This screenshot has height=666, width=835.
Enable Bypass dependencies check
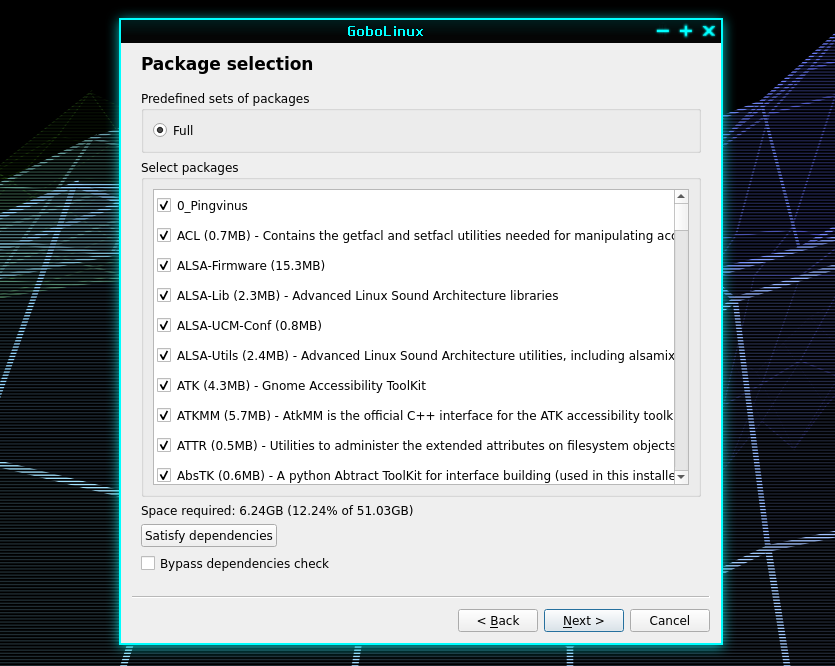[148, 563]
